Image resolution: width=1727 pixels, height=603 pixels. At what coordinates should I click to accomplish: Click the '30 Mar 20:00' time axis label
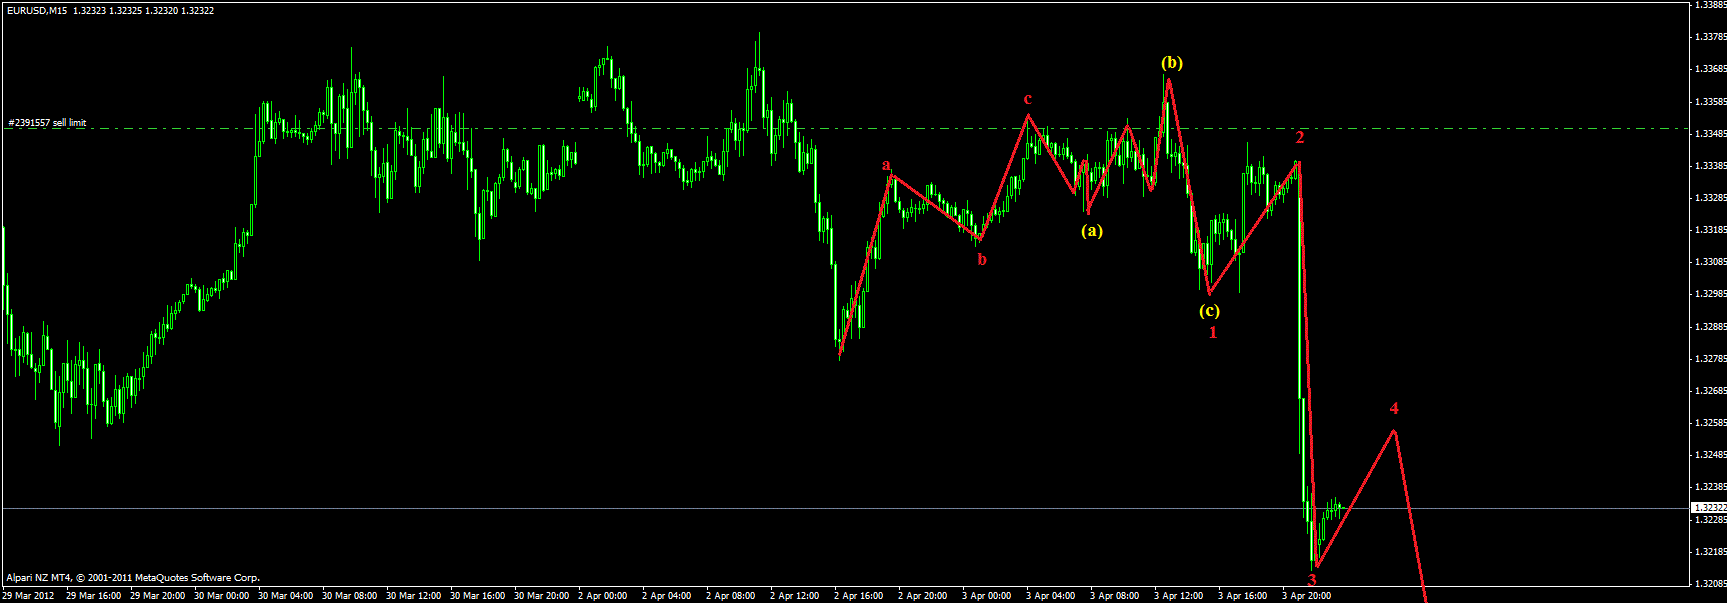(542, 596)
